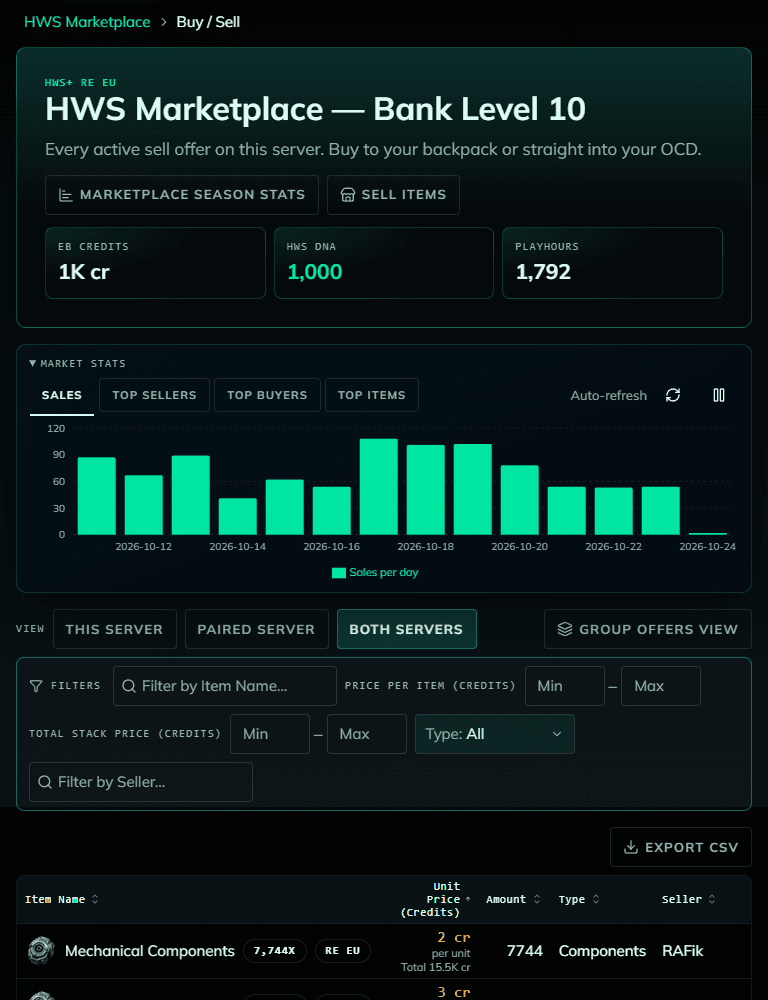Viewport: 768px width, 1000px height.
Task: Collapse the Market Stats section
Action: click(77, 364)
